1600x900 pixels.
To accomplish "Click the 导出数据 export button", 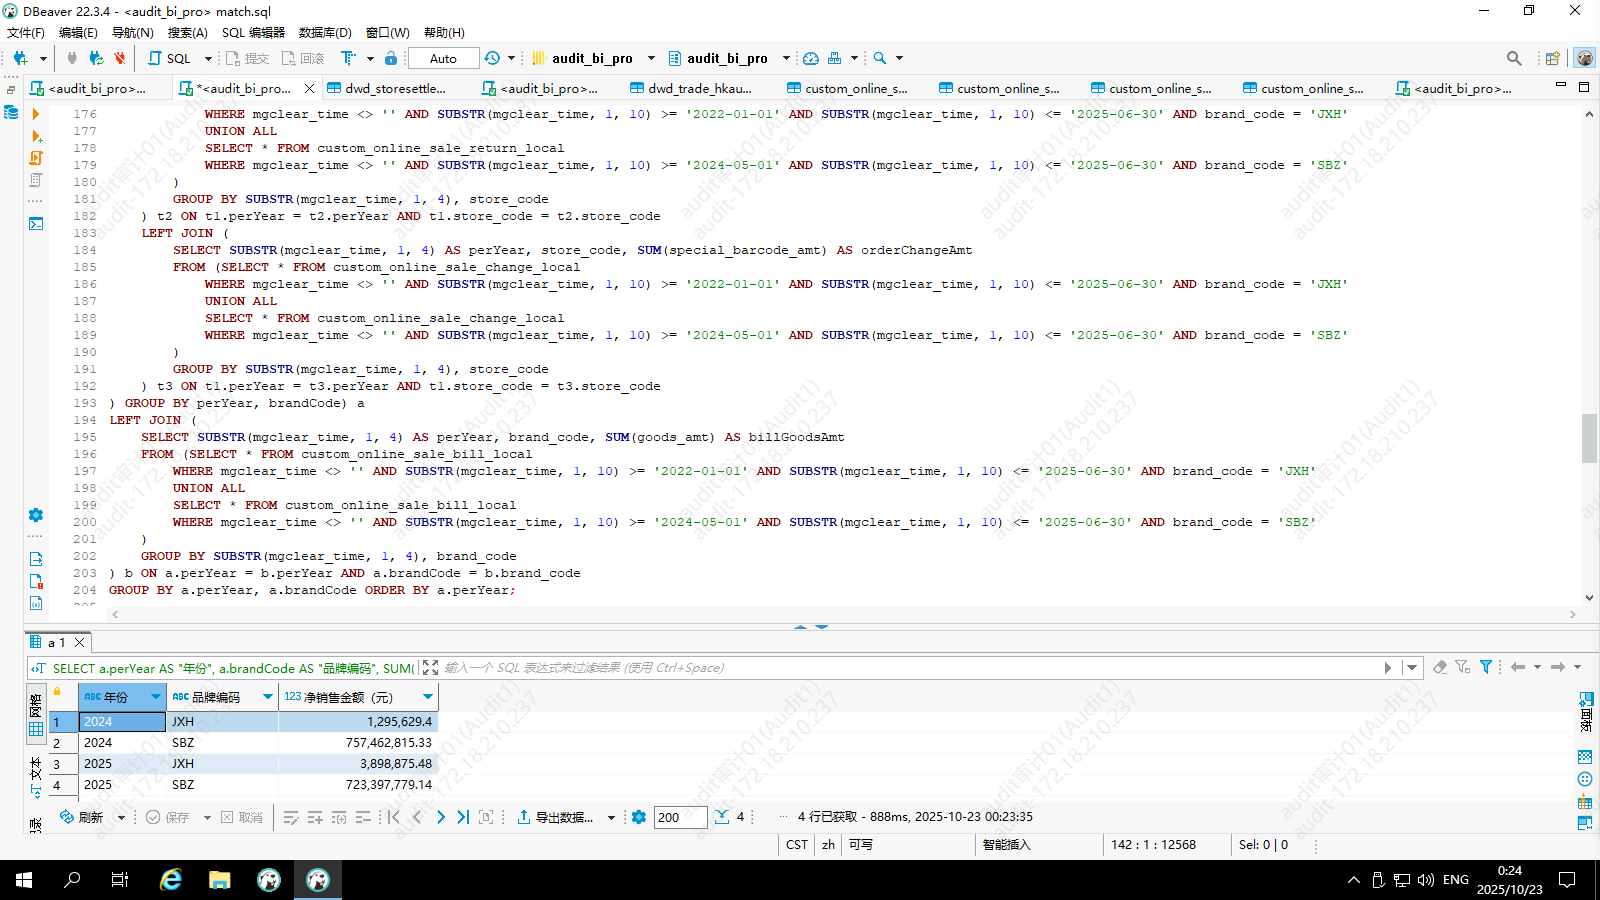I will point(555,817).
